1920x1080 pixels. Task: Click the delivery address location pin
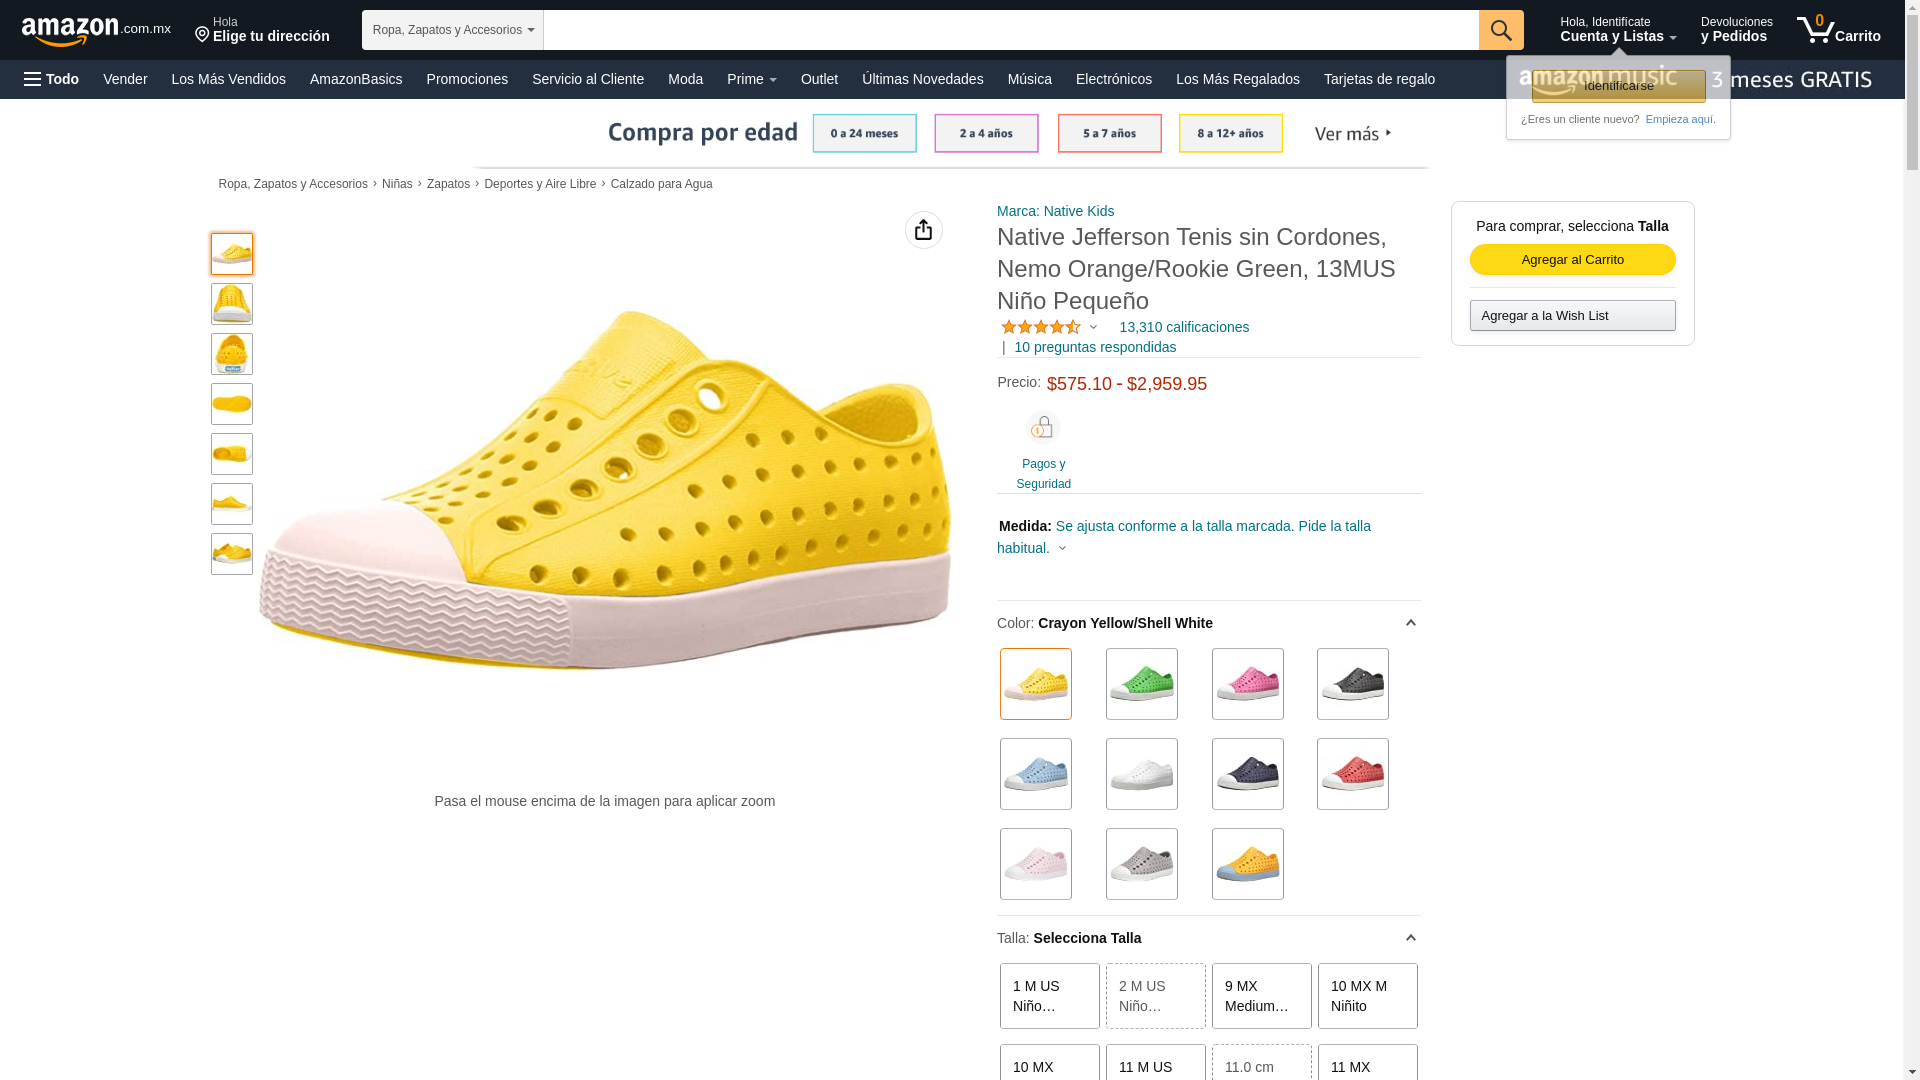(202, 35)
